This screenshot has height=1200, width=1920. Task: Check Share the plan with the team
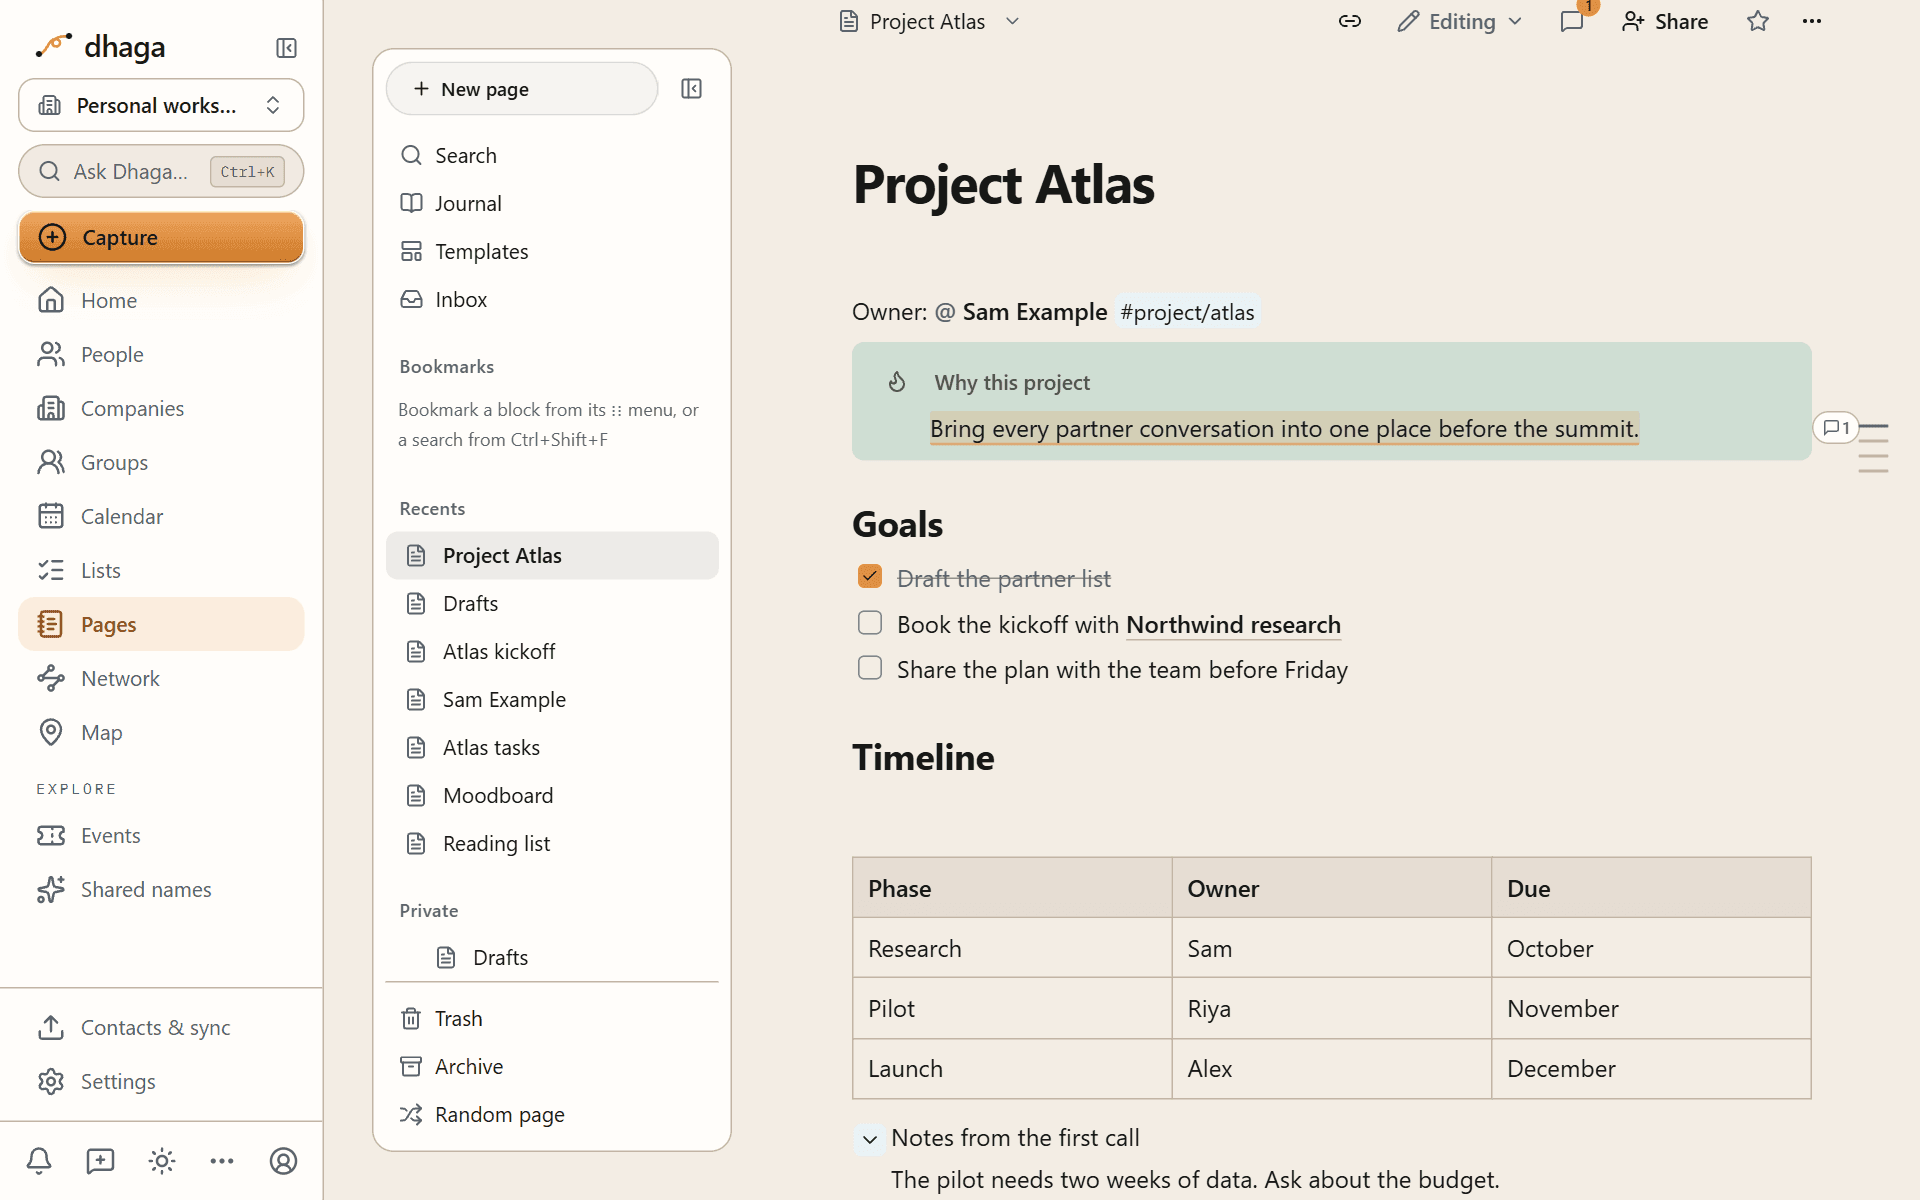point(870,668)
